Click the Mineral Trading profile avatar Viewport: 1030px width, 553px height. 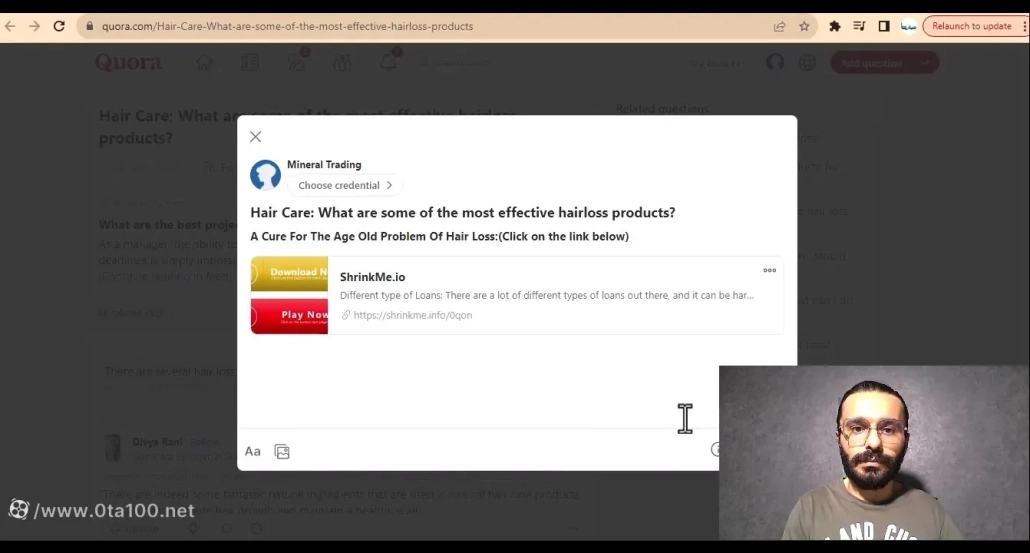pos(266,175)
